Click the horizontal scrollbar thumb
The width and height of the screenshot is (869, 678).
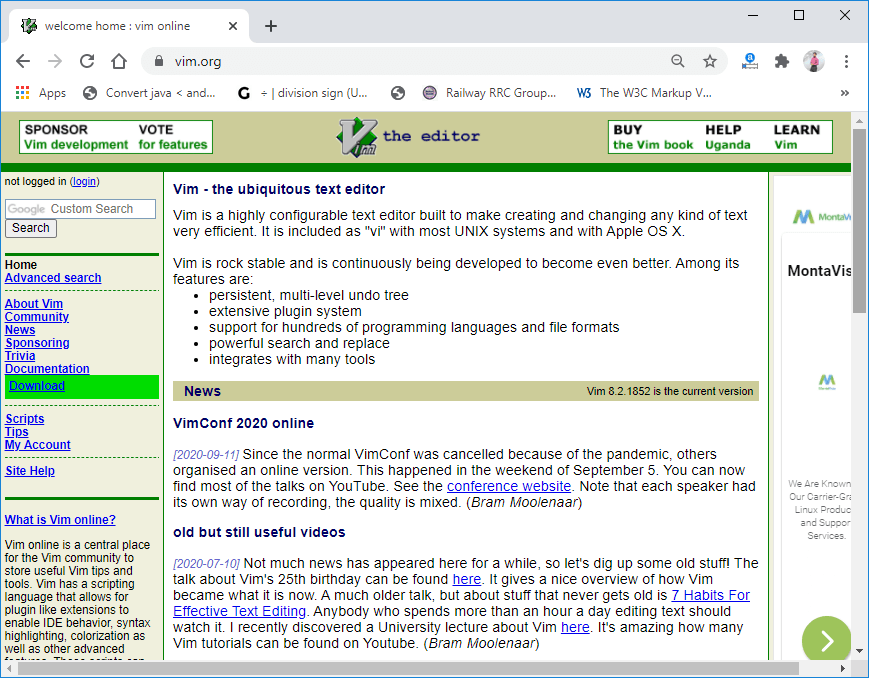point(408,668)
